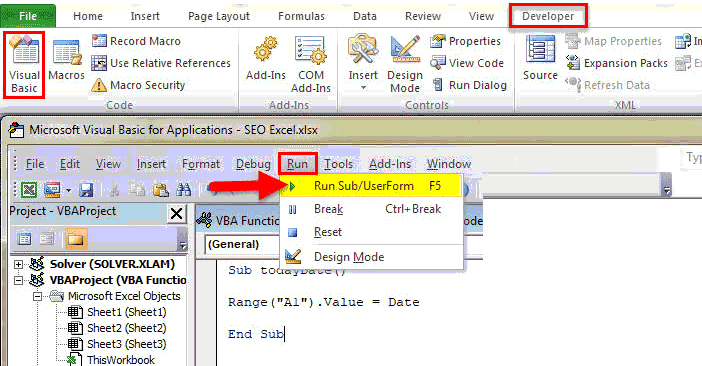The width and height of the screenshot is (702, 366).
Task: Click the Range("A1").Value = Date line
Action: [324, 302]
